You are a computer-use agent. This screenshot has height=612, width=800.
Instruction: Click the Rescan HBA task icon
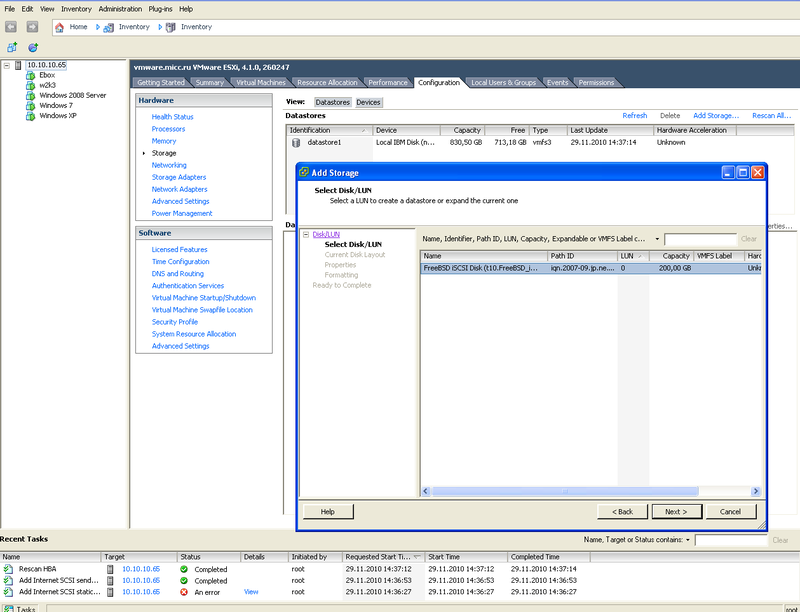click(8, 569)
